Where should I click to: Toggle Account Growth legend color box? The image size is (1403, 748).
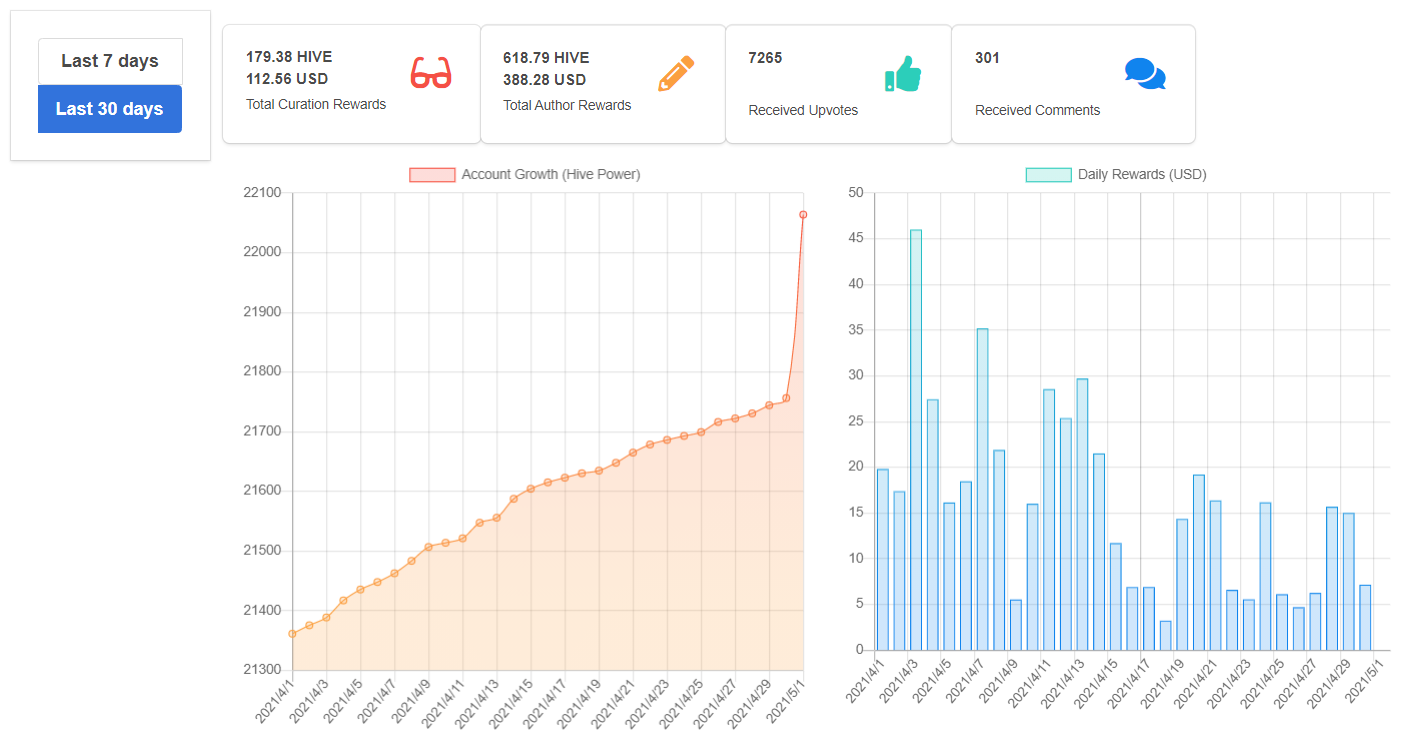(x=432, y=175)
